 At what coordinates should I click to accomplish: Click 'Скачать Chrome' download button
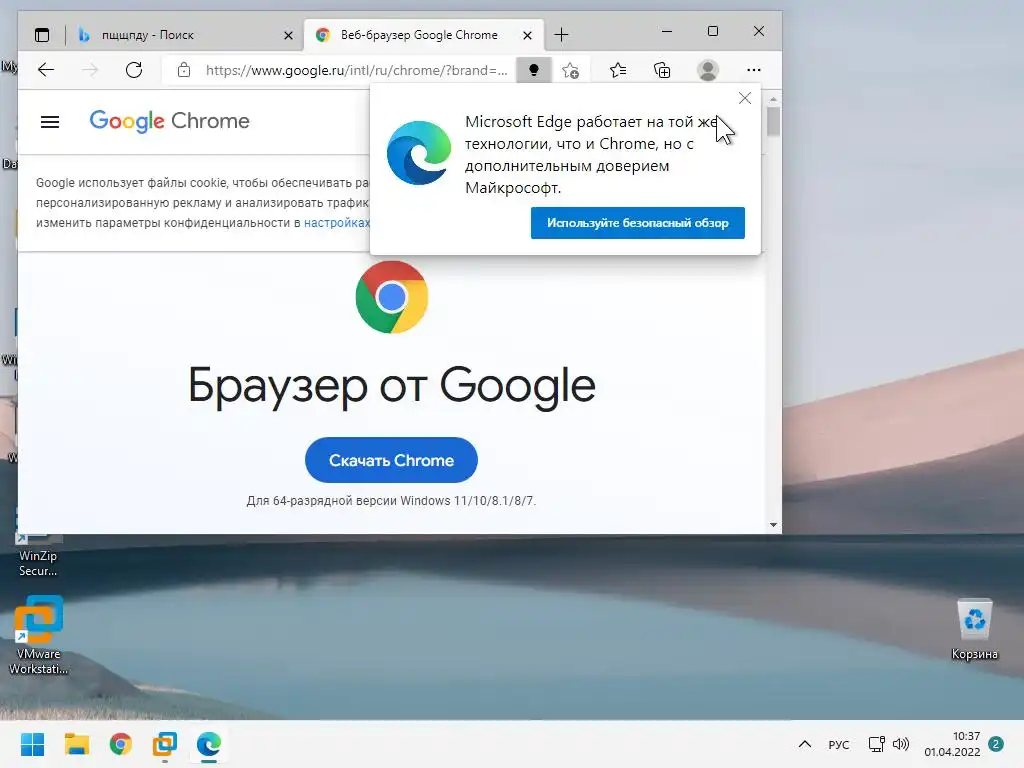pyautogui.click(x=391, y=460)
